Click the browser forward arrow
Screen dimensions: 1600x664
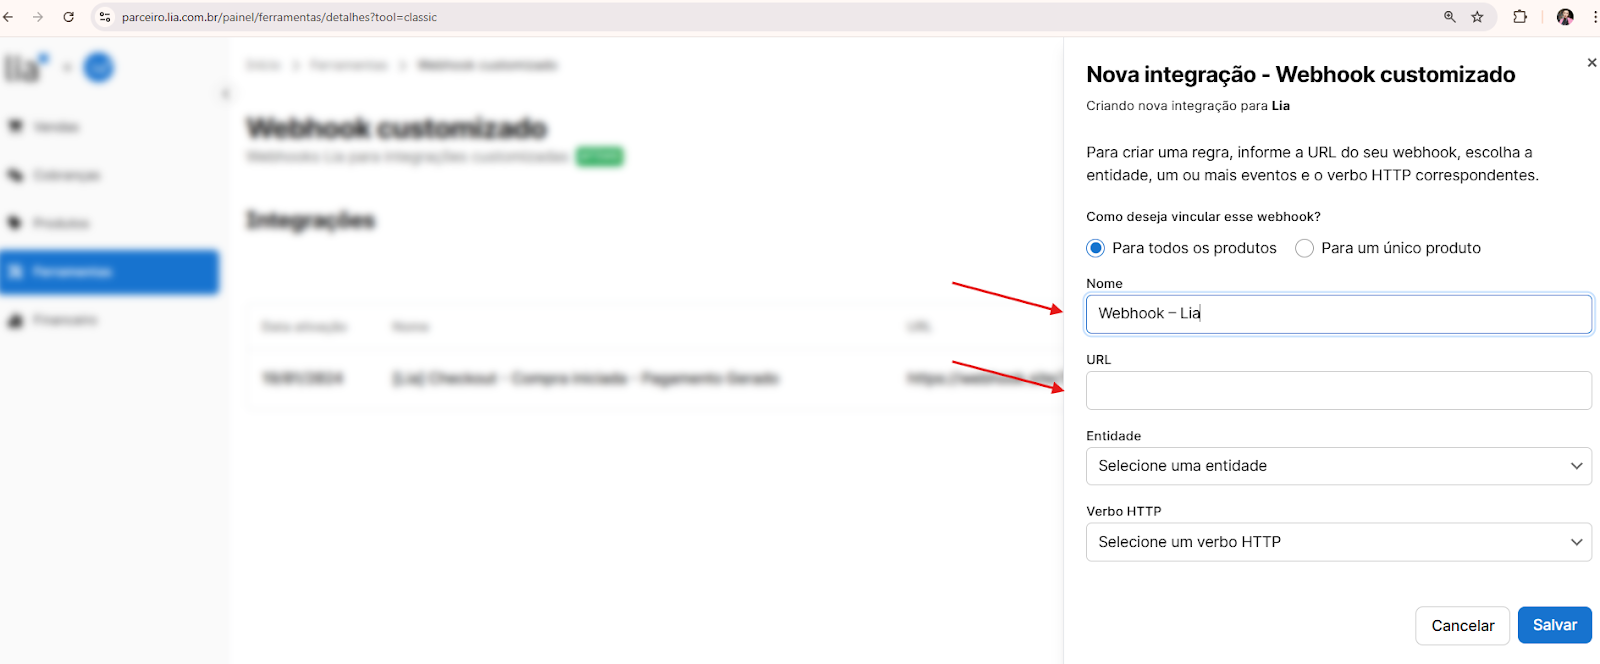point(38,17)
